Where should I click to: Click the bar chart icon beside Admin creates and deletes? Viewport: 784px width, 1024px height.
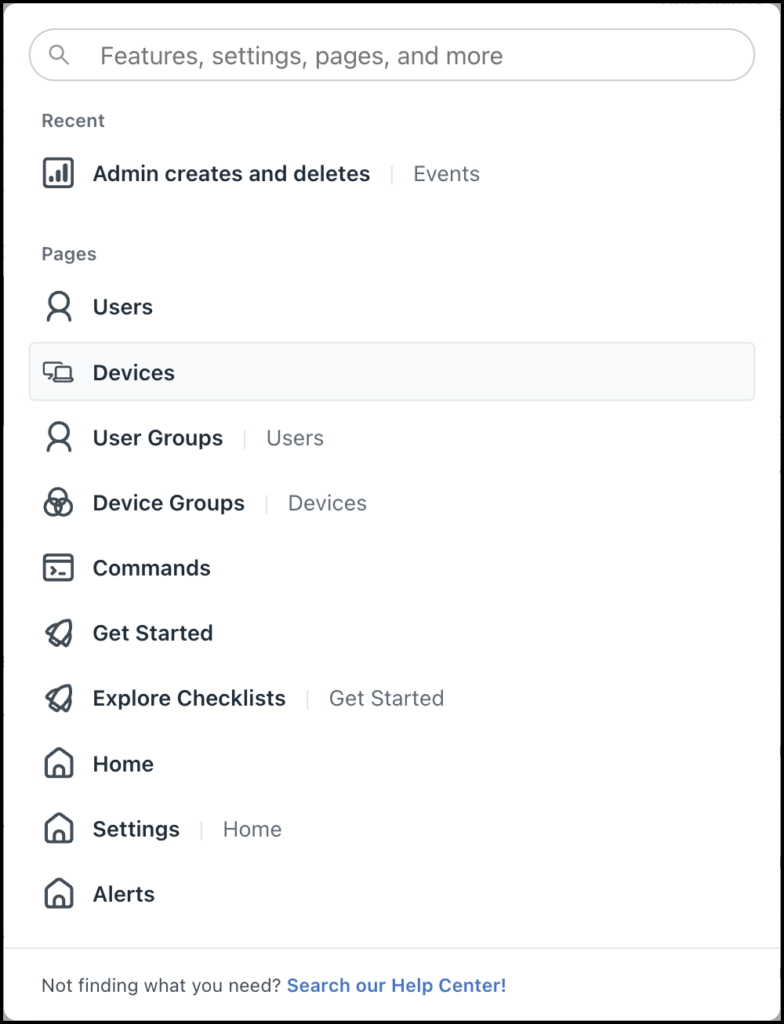pyautogui.click(x=58, y=172)
